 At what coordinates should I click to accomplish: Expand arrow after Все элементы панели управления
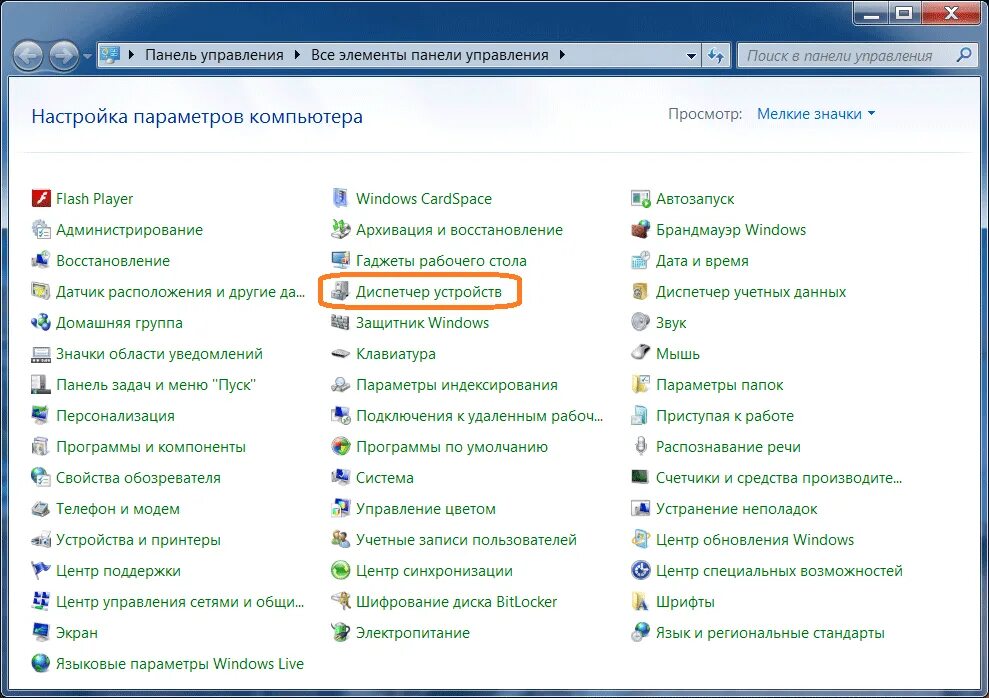point(562,55)
